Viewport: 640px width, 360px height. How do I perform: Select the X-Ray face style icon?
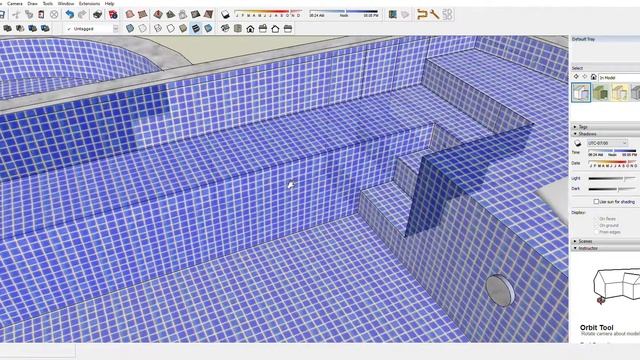[130, 28]
